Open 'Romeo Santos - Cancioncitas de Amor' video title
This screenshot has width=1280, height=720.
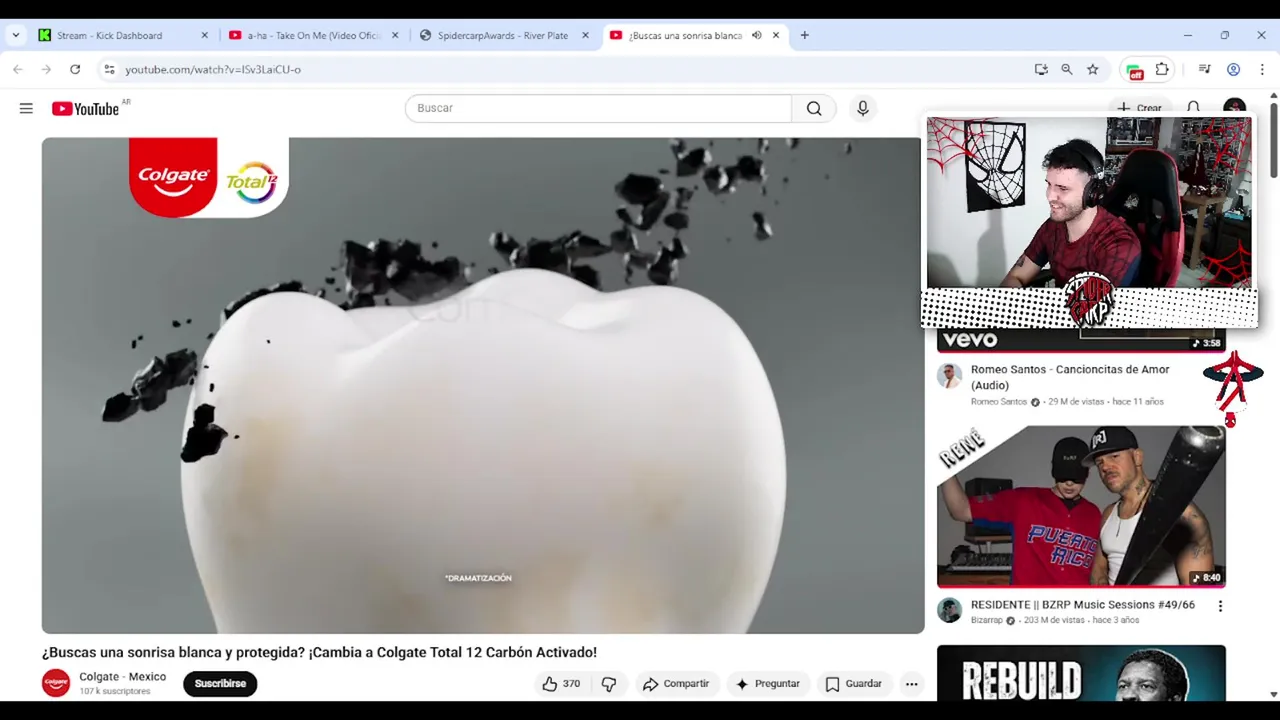pyautogui.click(x=1070, y=377)
